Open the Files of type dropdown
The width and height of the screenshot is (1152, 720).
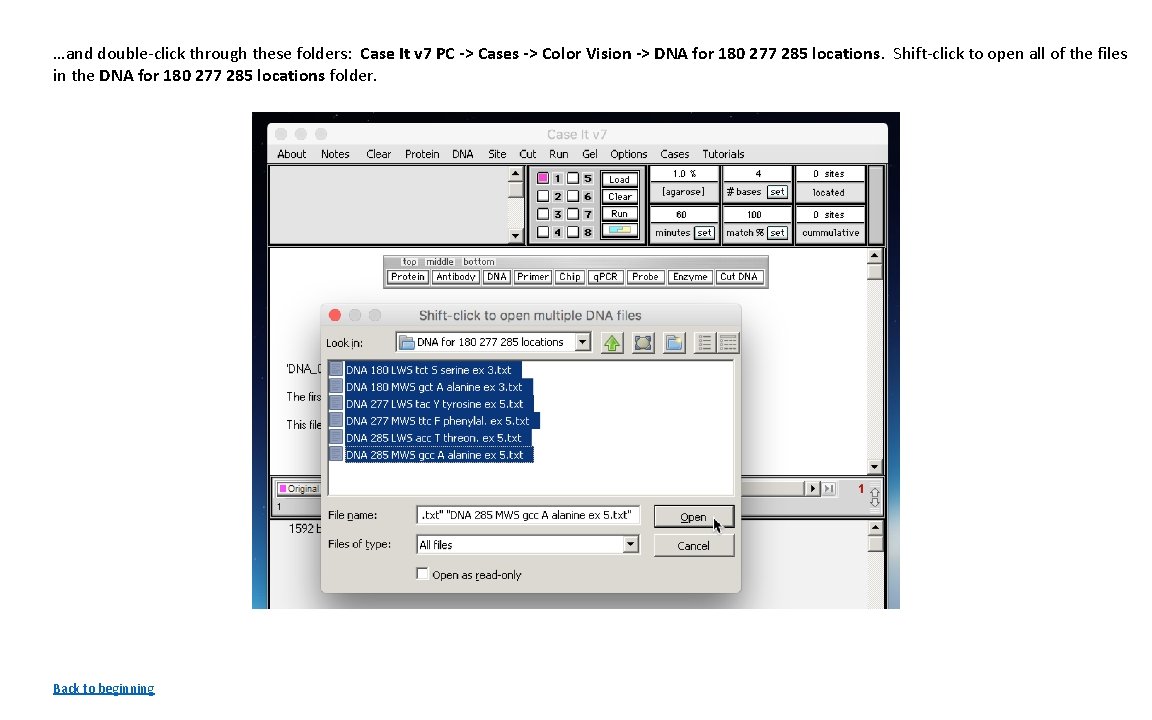pyautogui.click(x=629, y=545)
